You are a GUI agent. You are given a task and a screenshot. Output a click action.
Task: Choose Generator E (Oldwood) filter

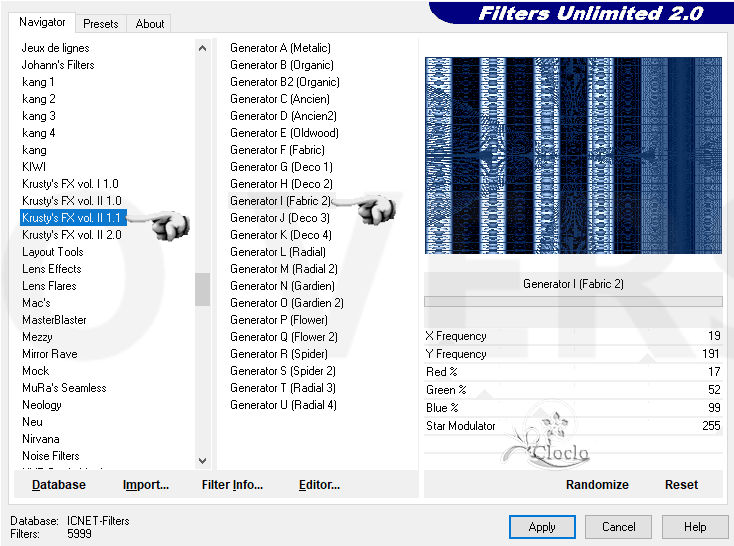tap(284, 133)
